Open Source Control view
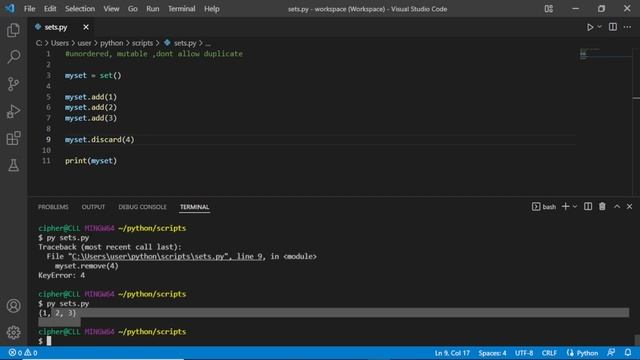The height and width of the screenshot is (360, 640). coord(13,84)
